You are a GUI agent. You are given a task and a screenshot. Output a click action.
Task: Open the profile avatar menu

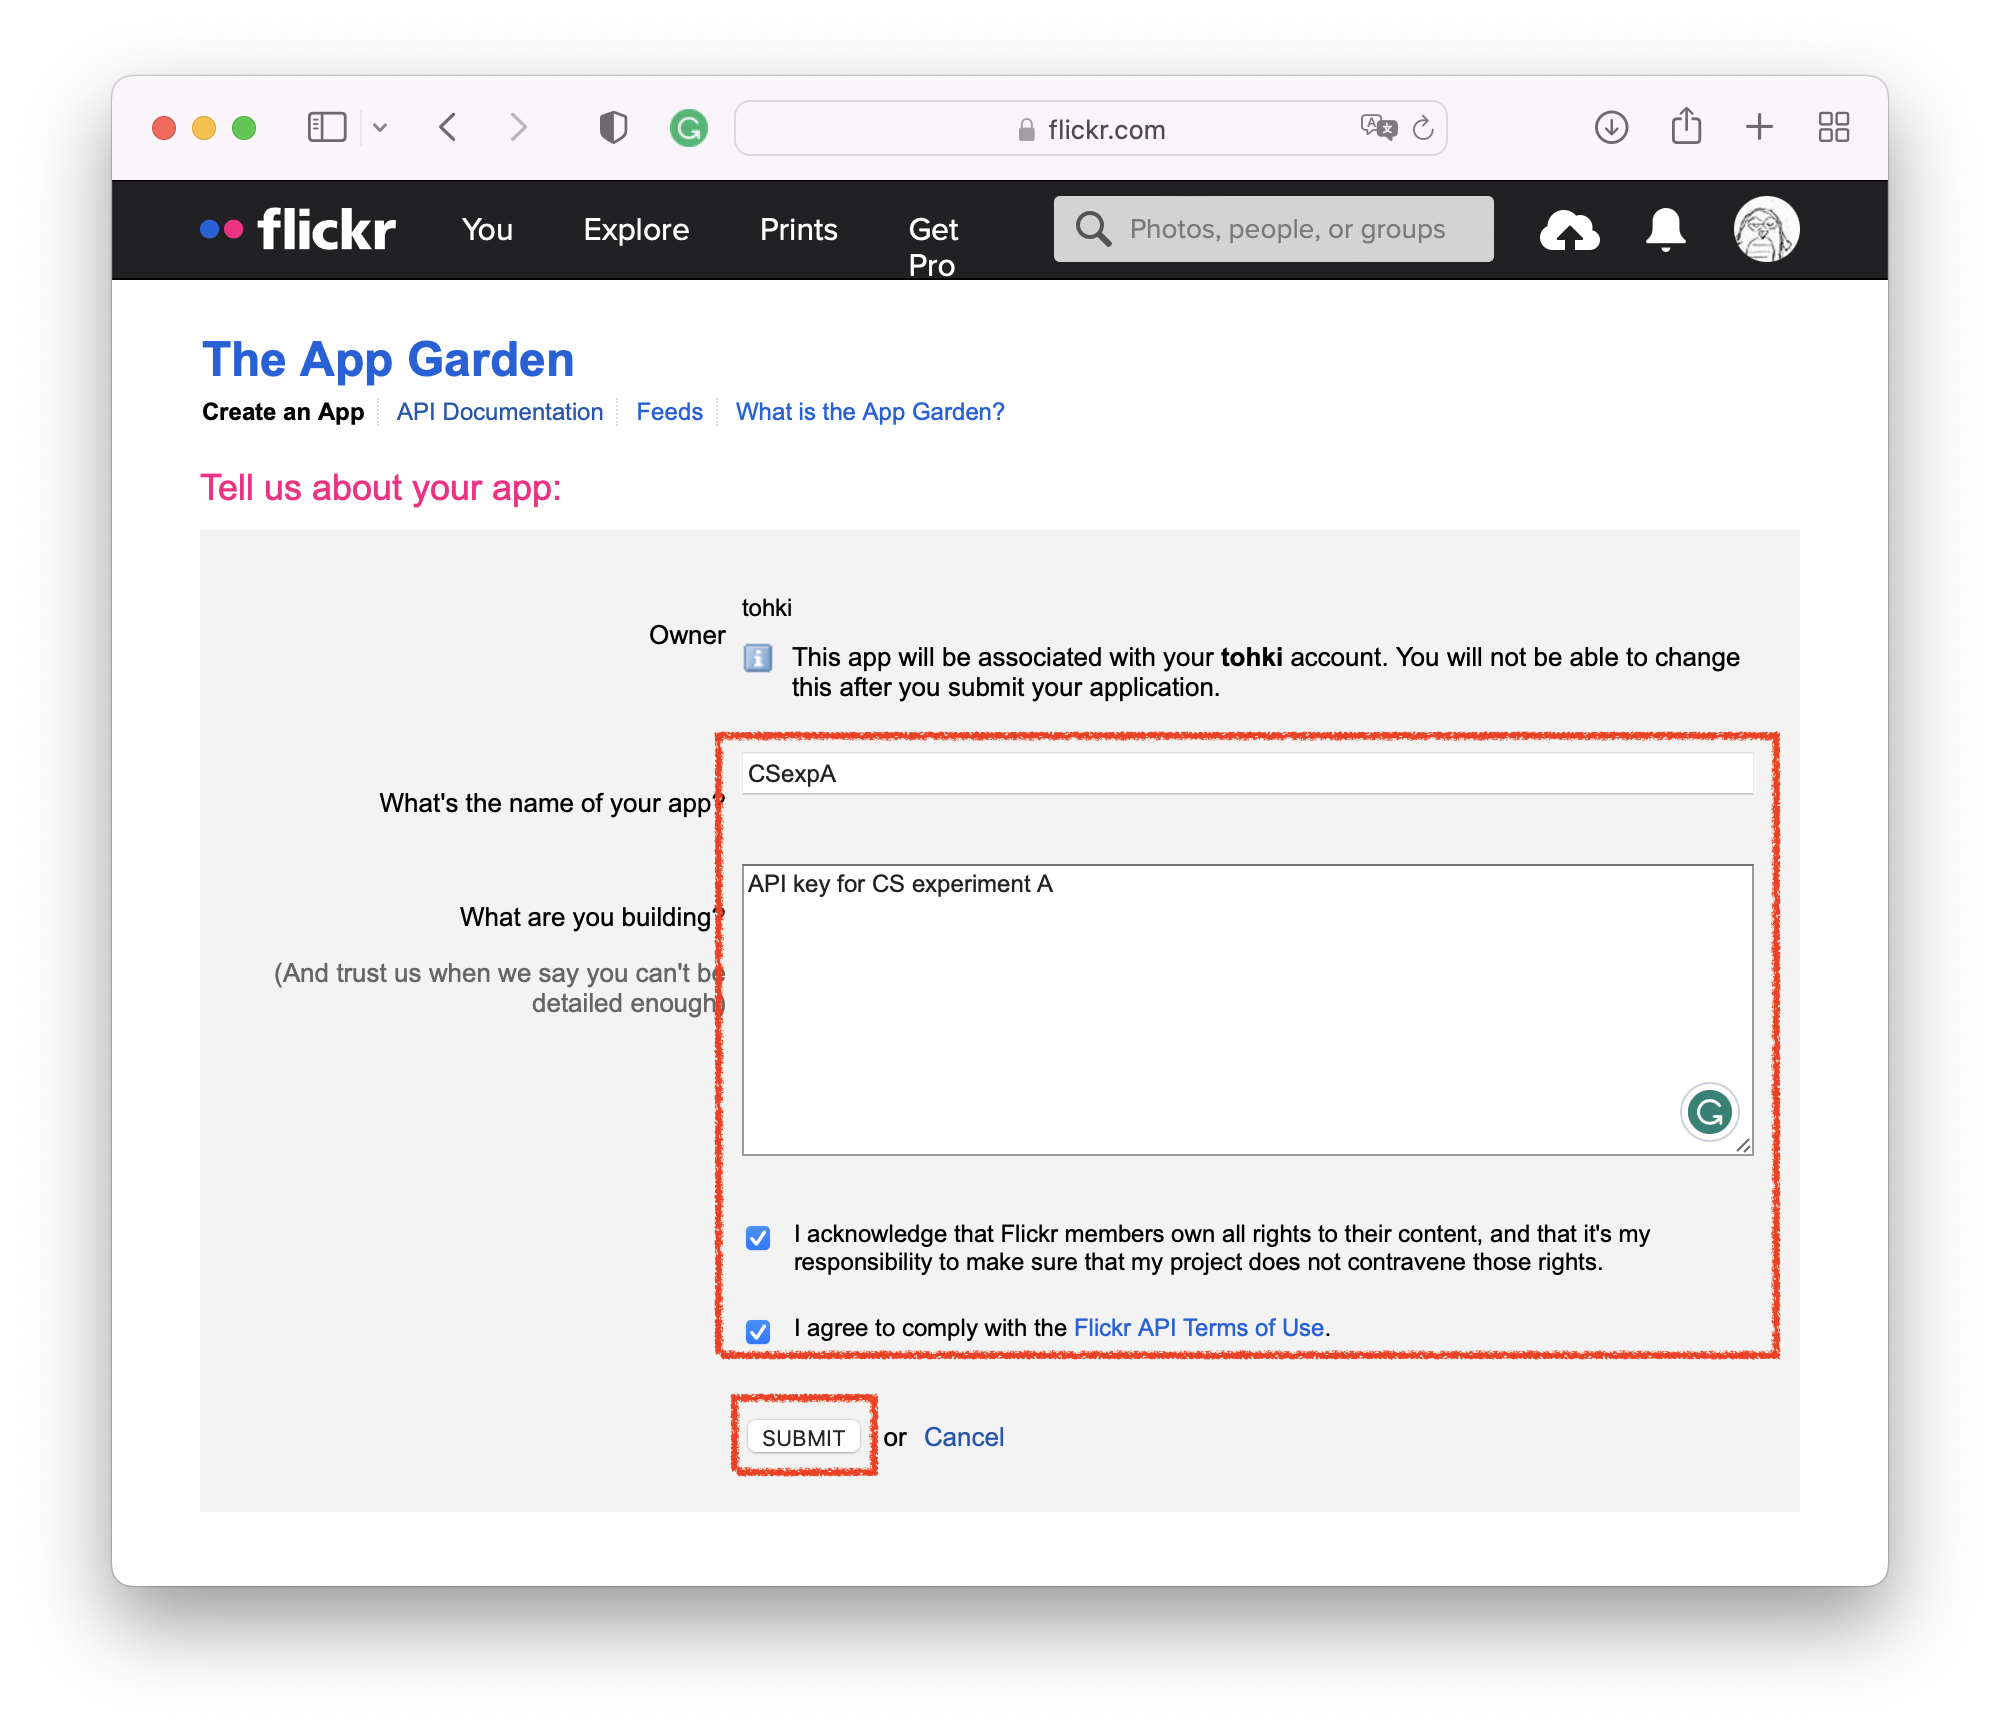[x=1766, y=229]
